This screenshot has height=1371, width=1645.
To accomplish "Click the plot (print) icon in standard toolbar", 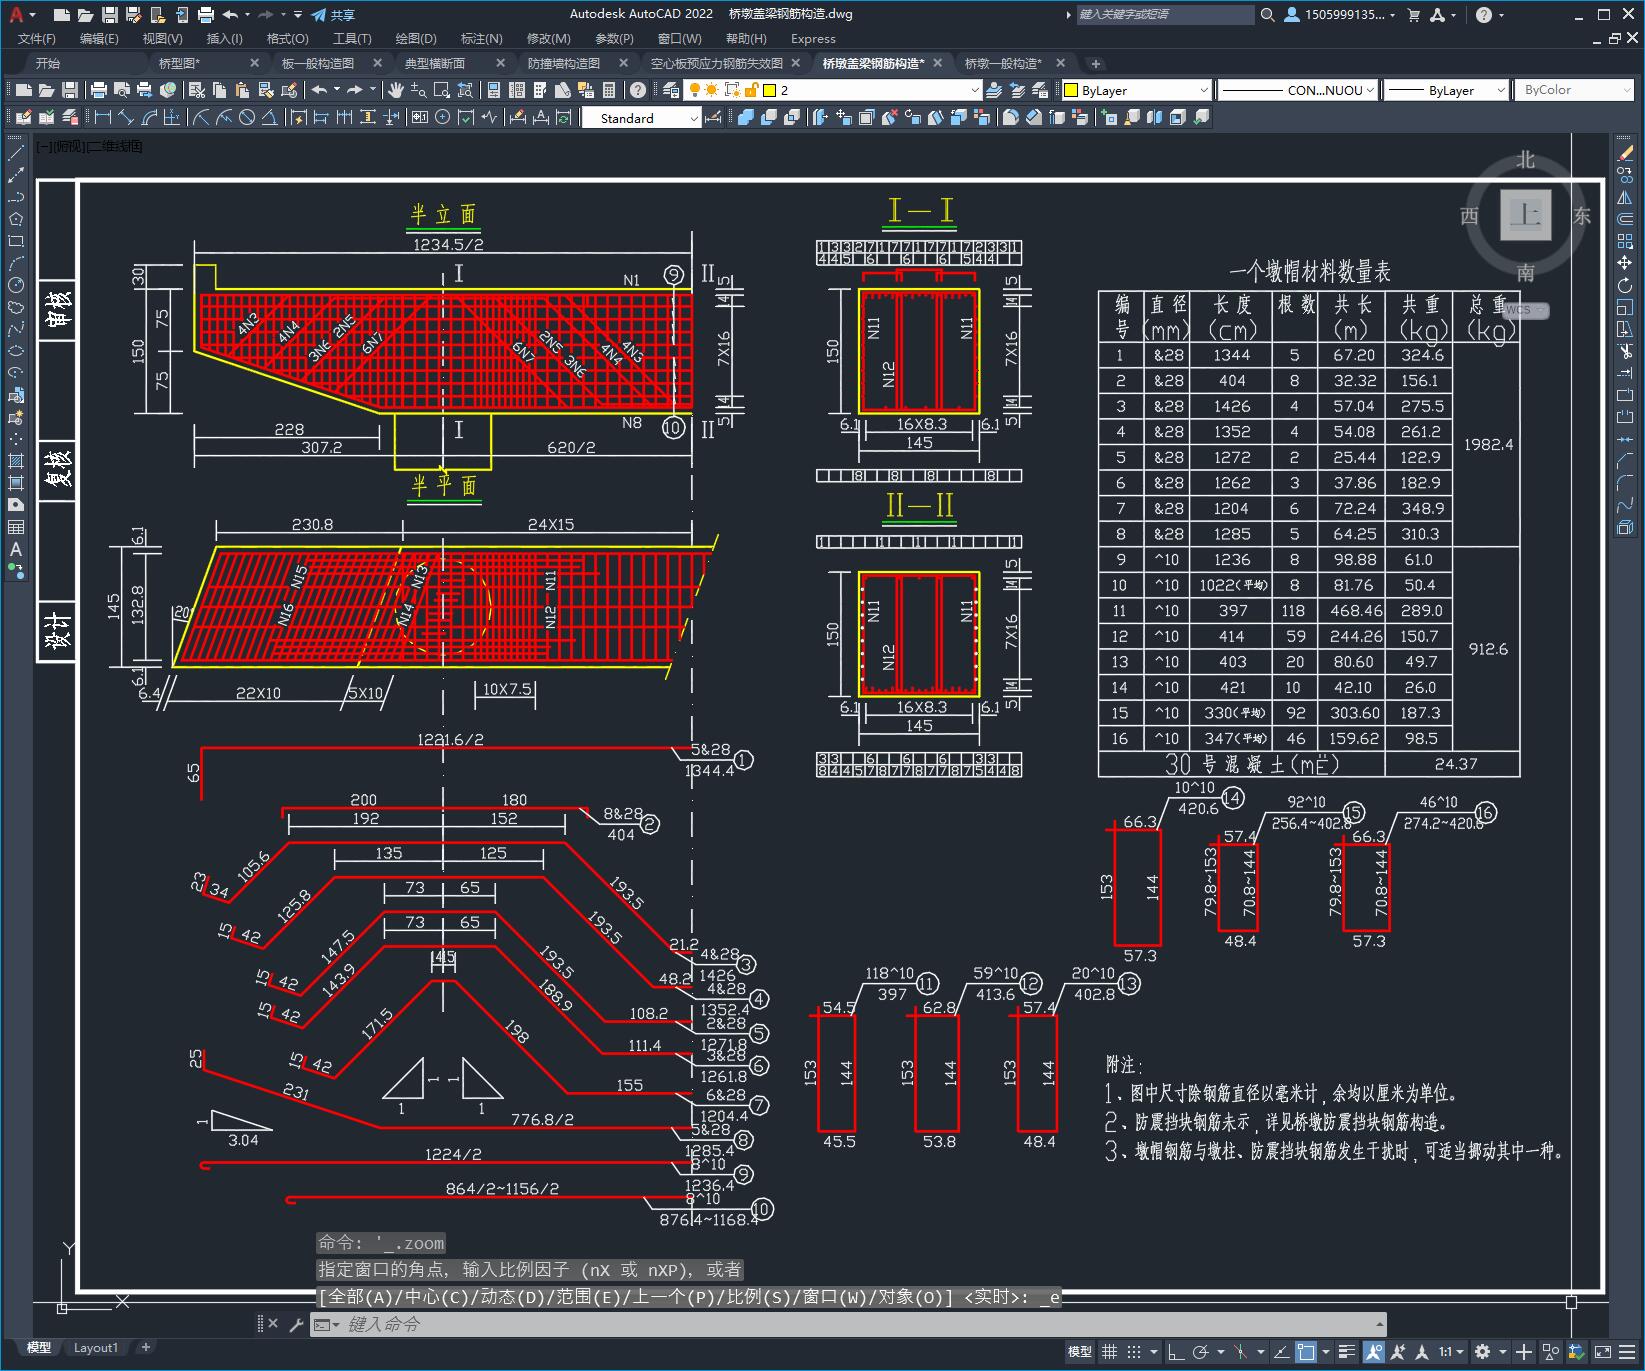I will coord(99,90).
